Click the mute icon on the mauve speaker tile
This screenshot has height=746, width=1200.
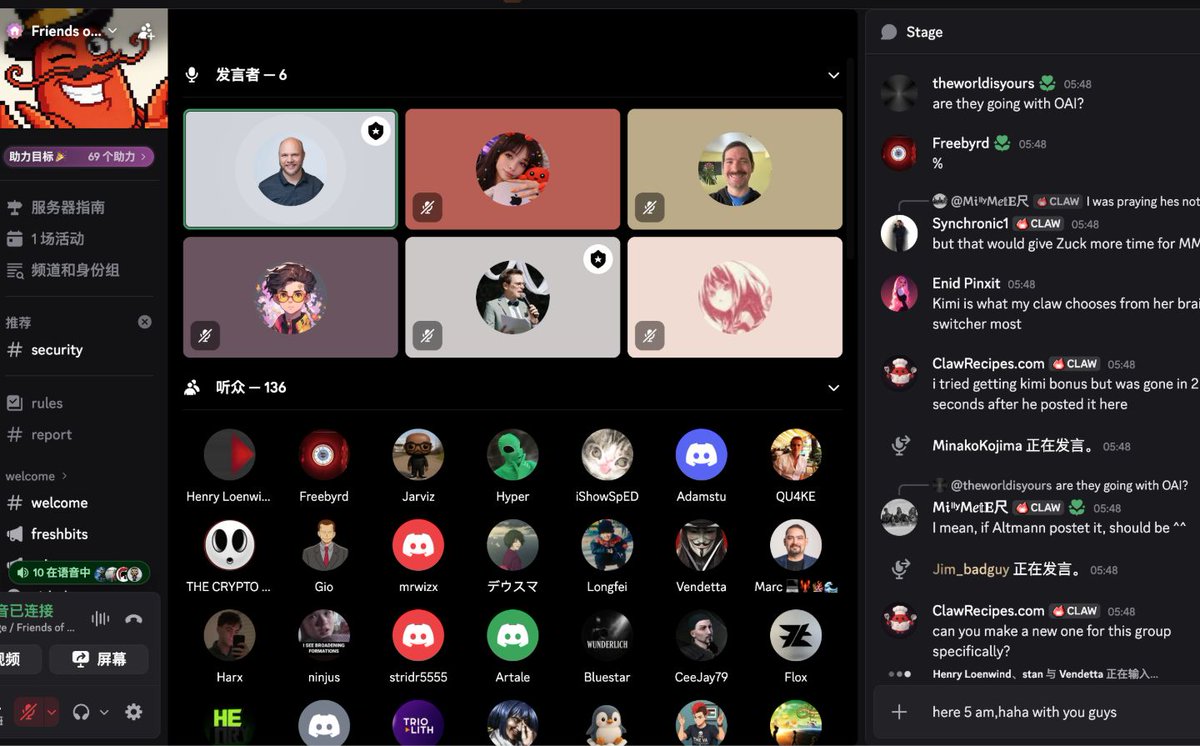[206, 335]
